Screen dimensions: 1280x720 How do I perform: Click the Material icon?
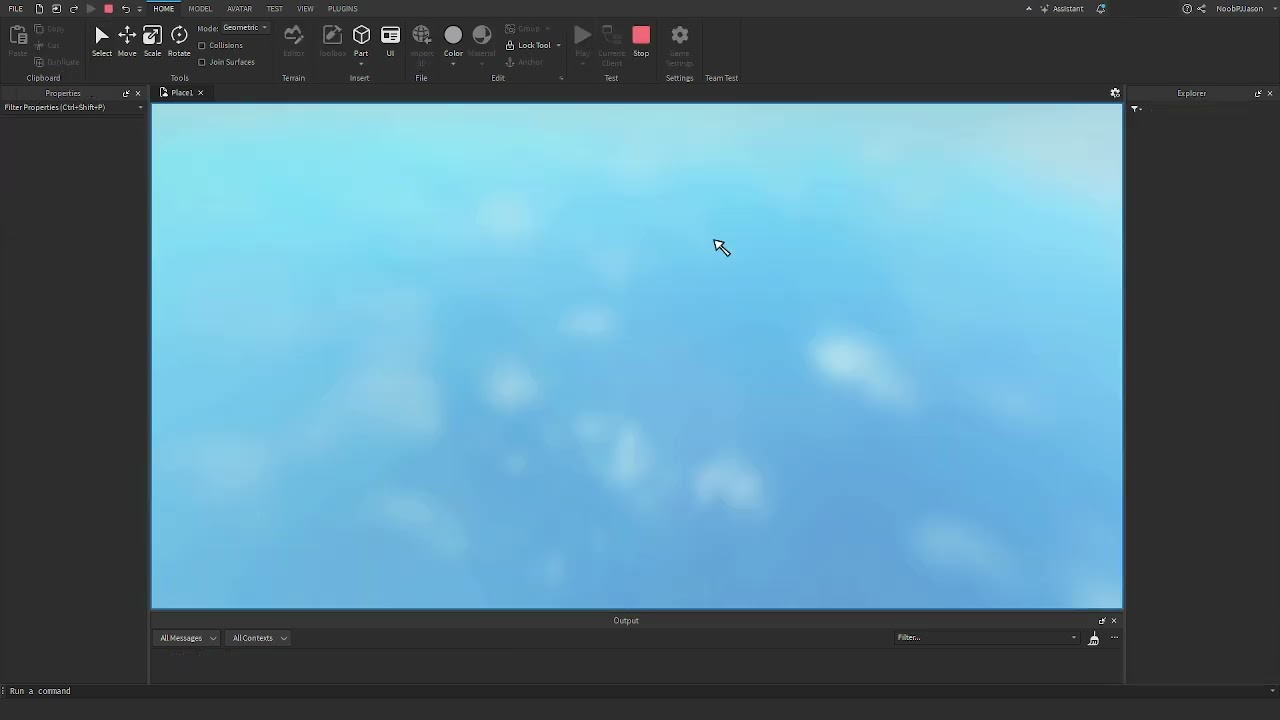click(482, 36)
